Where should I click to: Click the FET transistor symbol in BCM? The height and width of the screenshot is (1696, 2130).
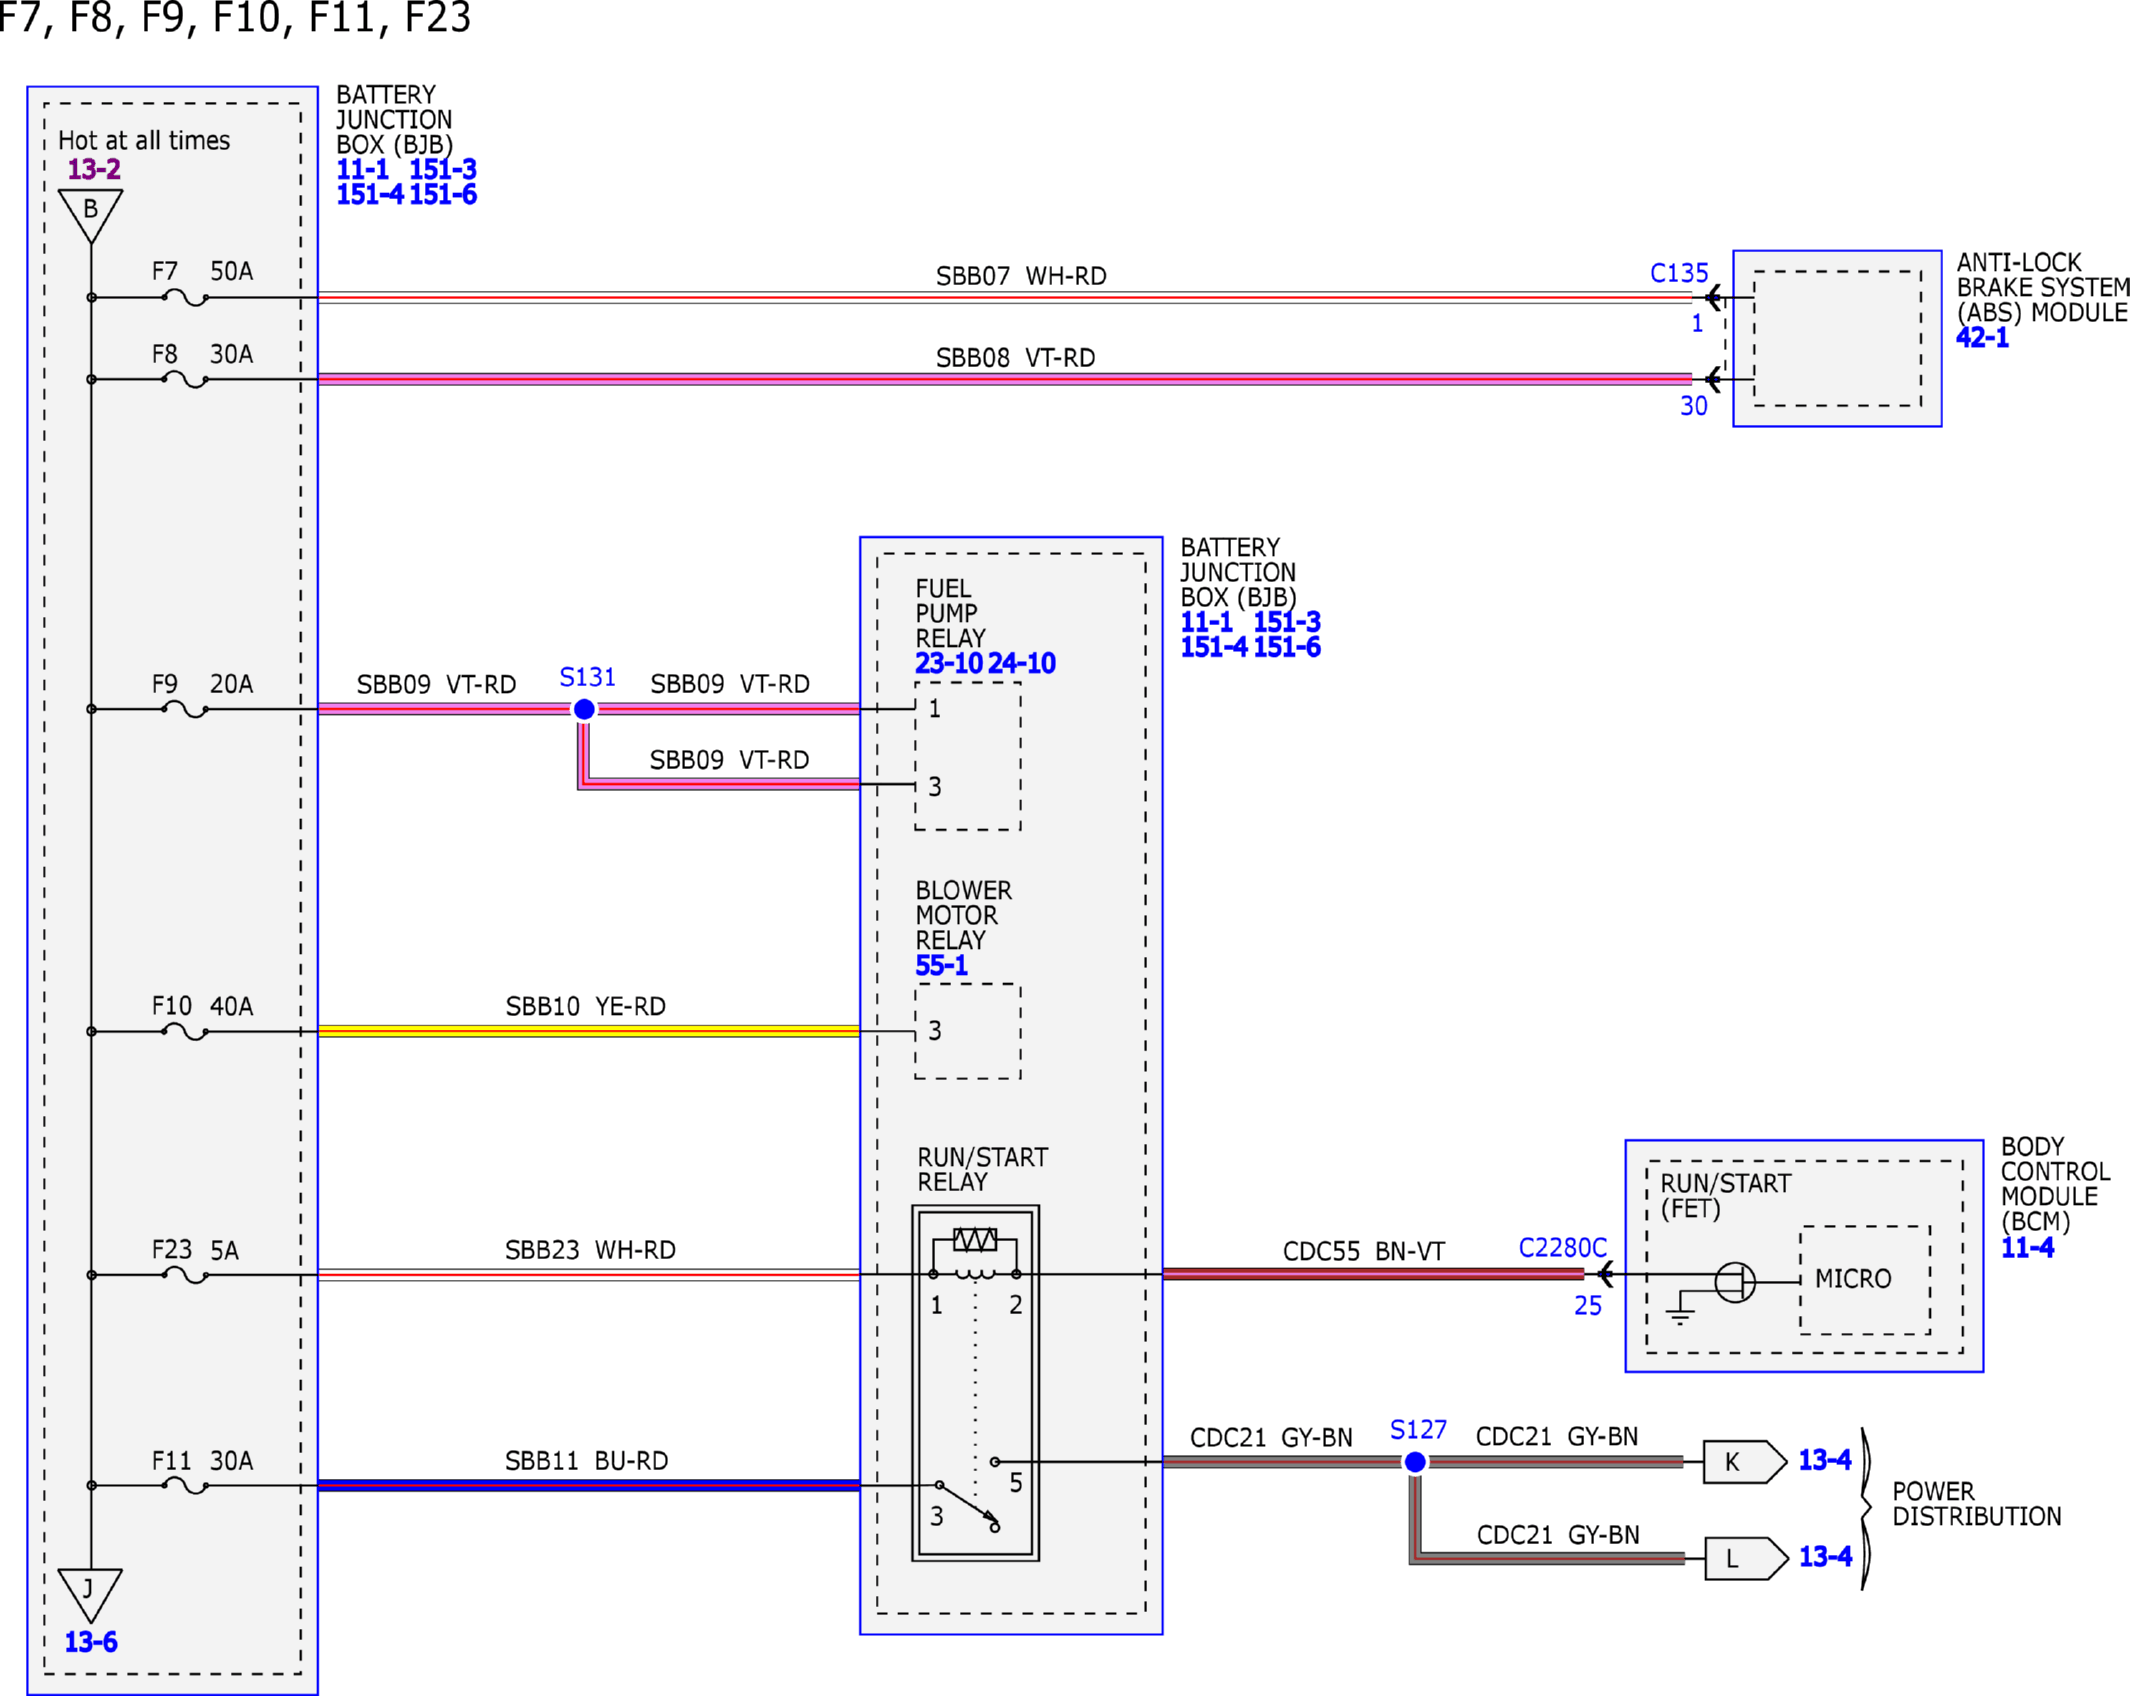[1735, 1282]
